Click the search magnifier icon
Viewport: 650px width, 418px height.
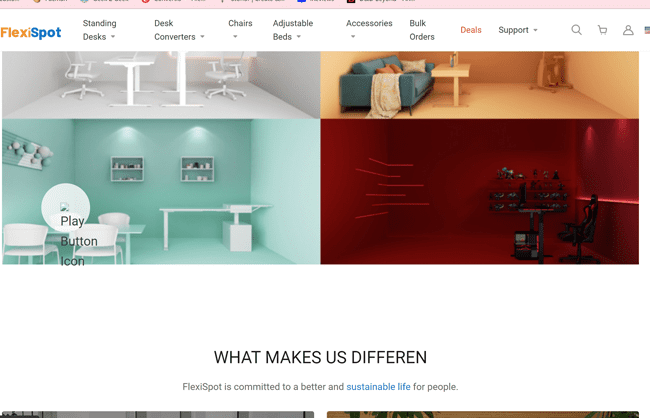tap(576, 30)
